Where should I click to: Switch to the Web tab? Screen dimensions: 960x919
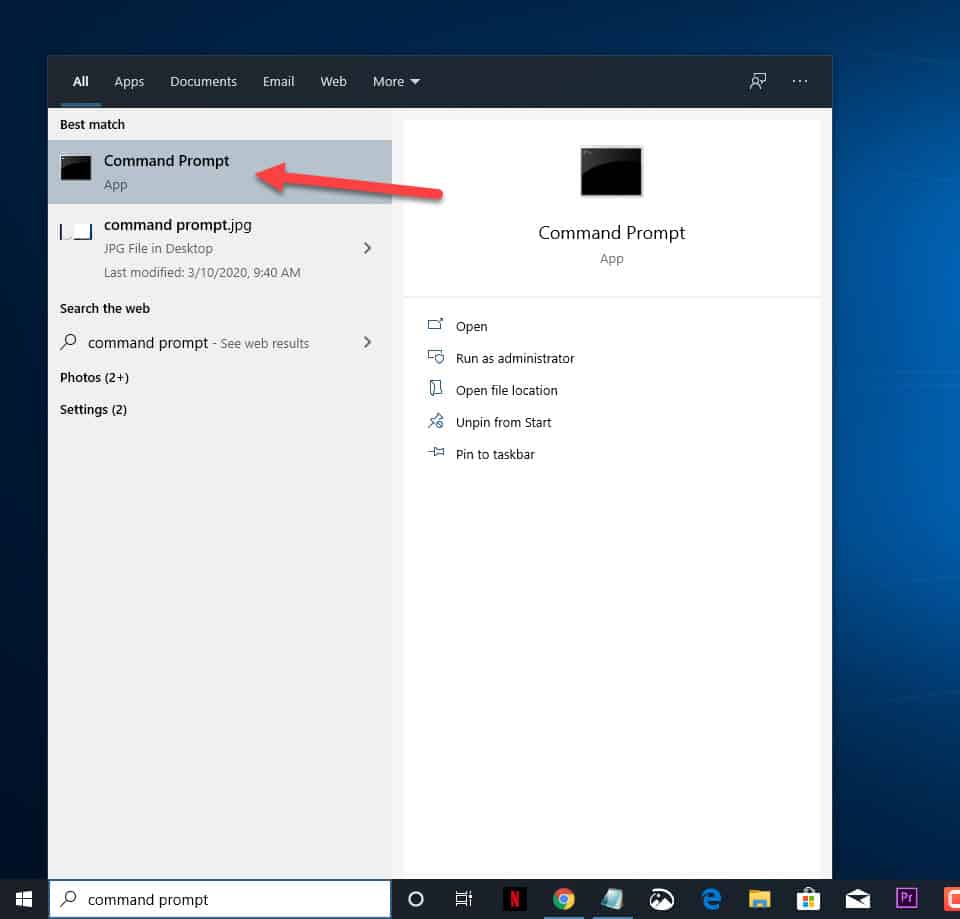point(333,81)
